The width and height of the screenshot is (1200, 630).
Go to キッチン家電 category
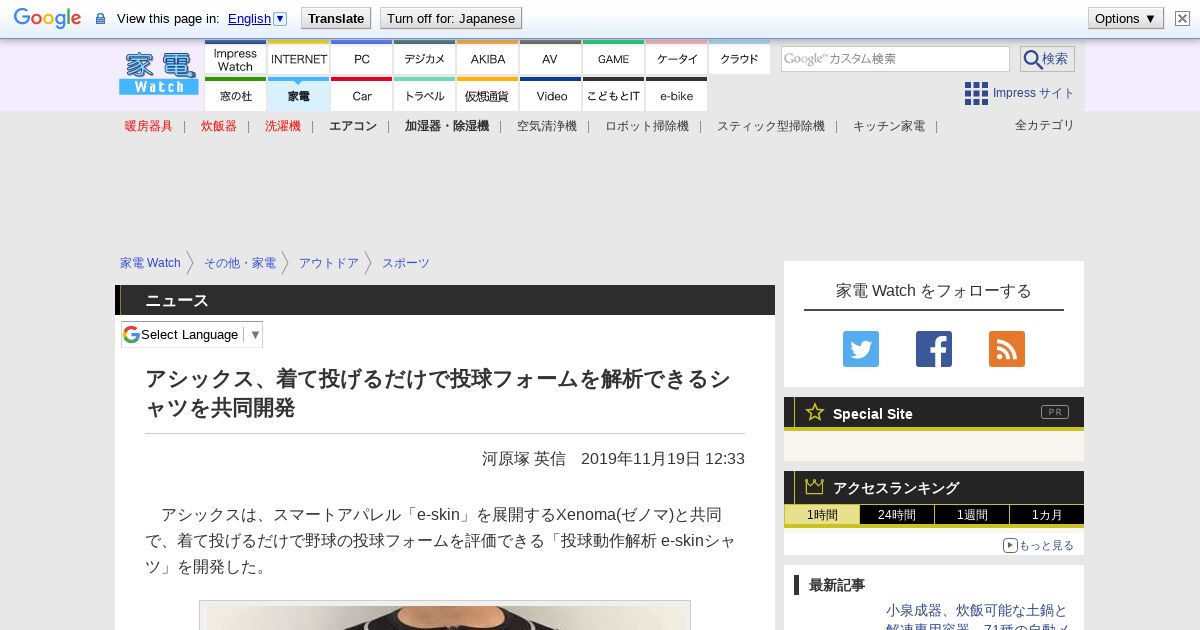[x=889, y=126]
